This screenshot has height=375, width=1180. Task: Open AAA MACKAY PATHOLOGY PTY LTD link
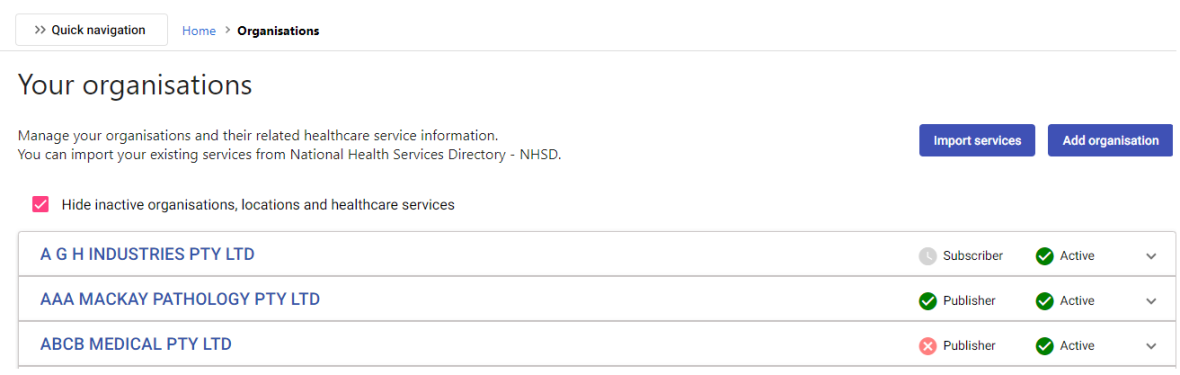click(x=180, y=300)
